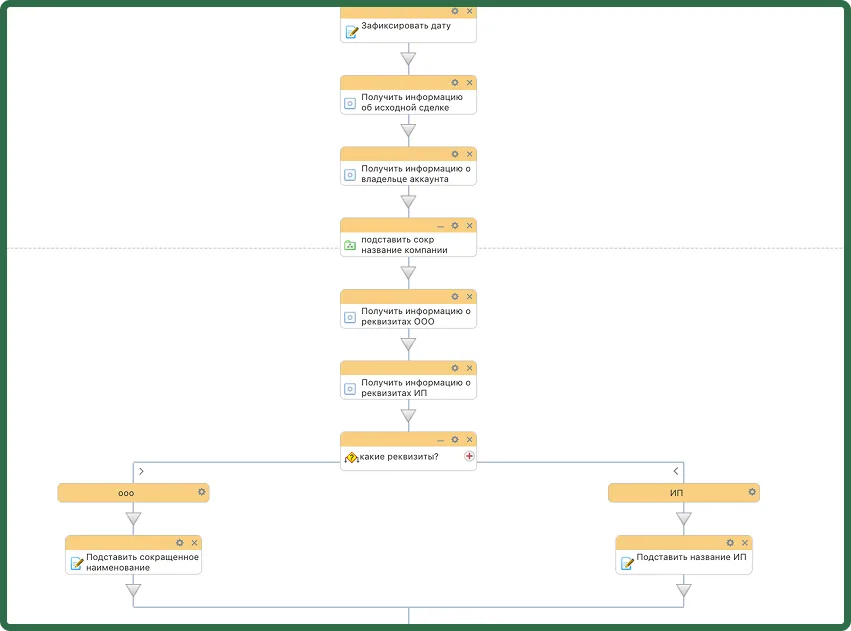Add a new branch with red plus icon
The height and width of the screenshot is (631, 851).
point(469,456)
